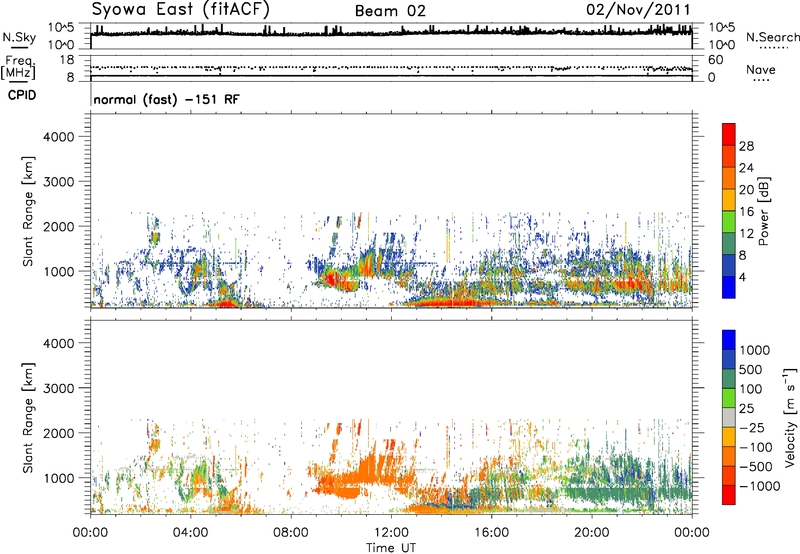The height and width of the screenshot is (554, 800).
Task: Click the red echo patch near 09:30 in power panel
Action: 331,280
